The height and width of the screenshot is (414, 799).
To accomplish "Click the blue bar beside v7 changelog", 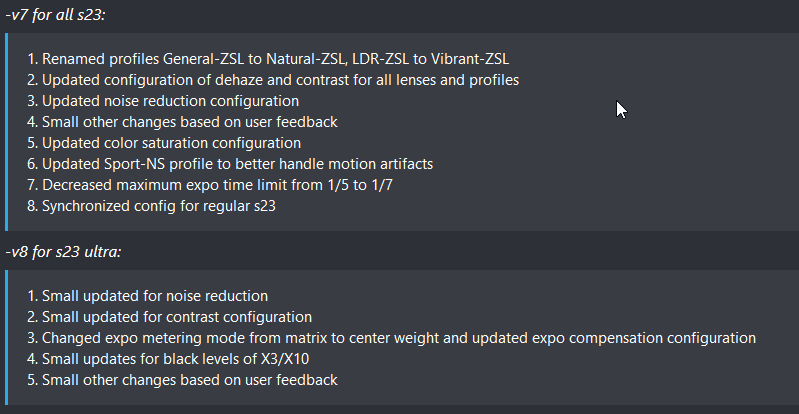I will tap(7, 132).
